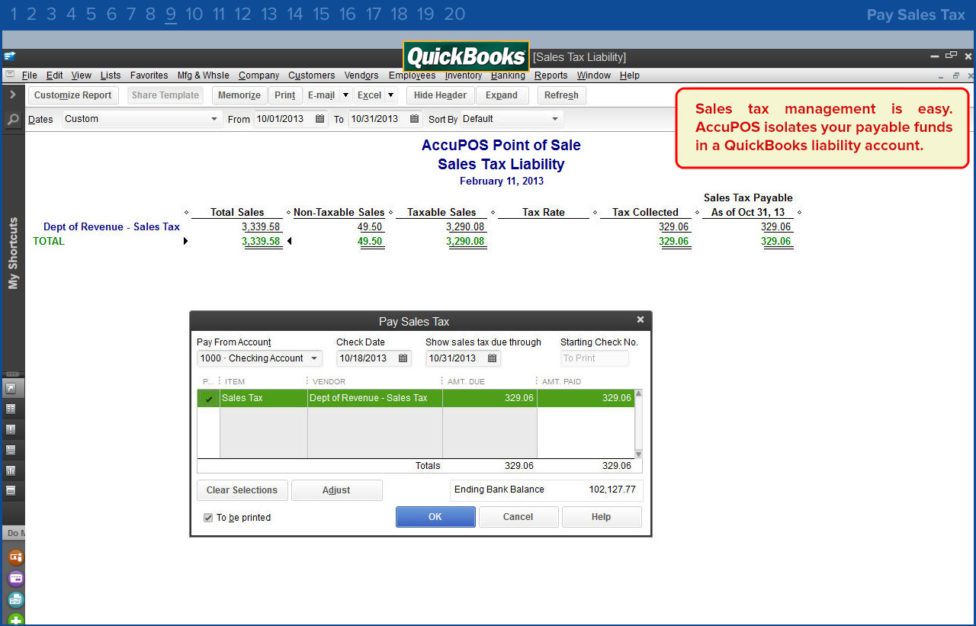976x626 pixels.
Task: Go to slide number 20 at top
Action: (454, 14)
